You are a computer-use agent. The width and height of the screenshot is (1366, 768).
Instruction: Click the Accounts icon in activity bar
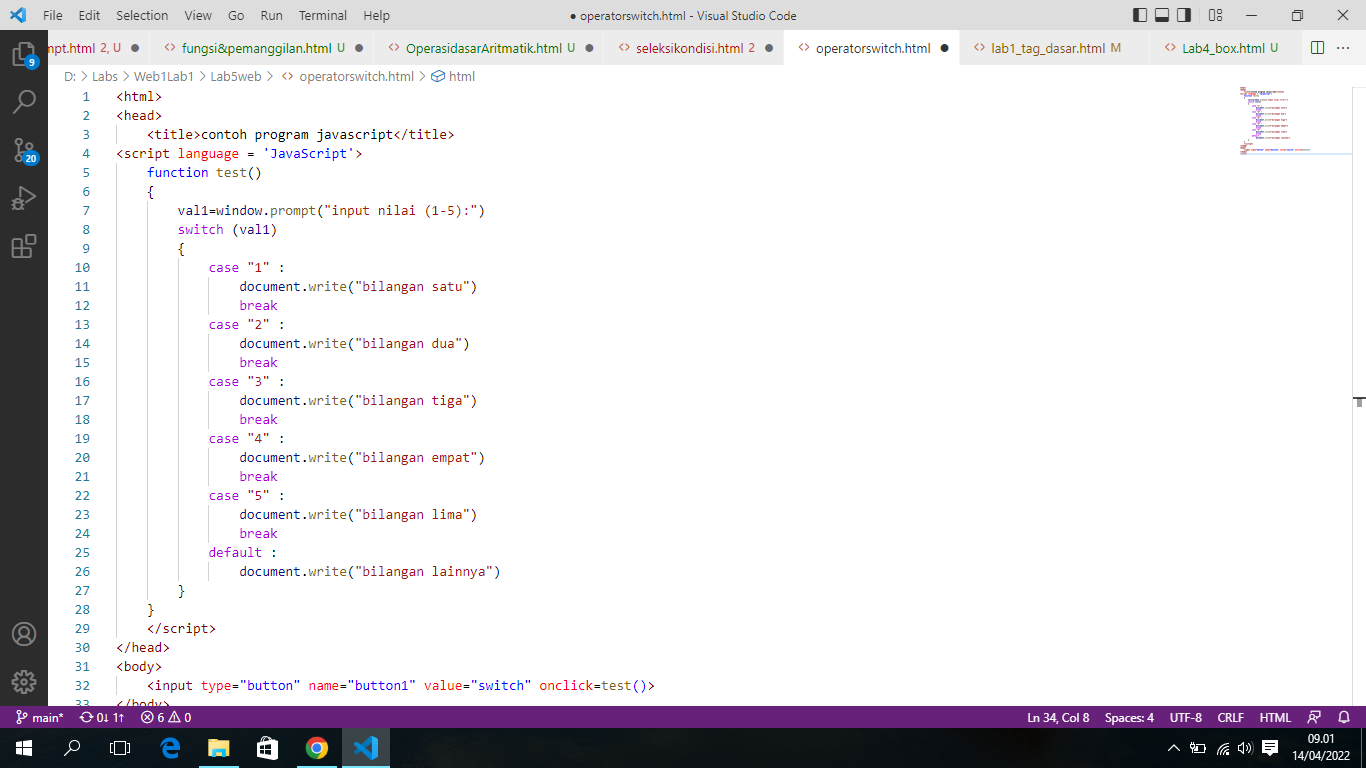point(25,634)
